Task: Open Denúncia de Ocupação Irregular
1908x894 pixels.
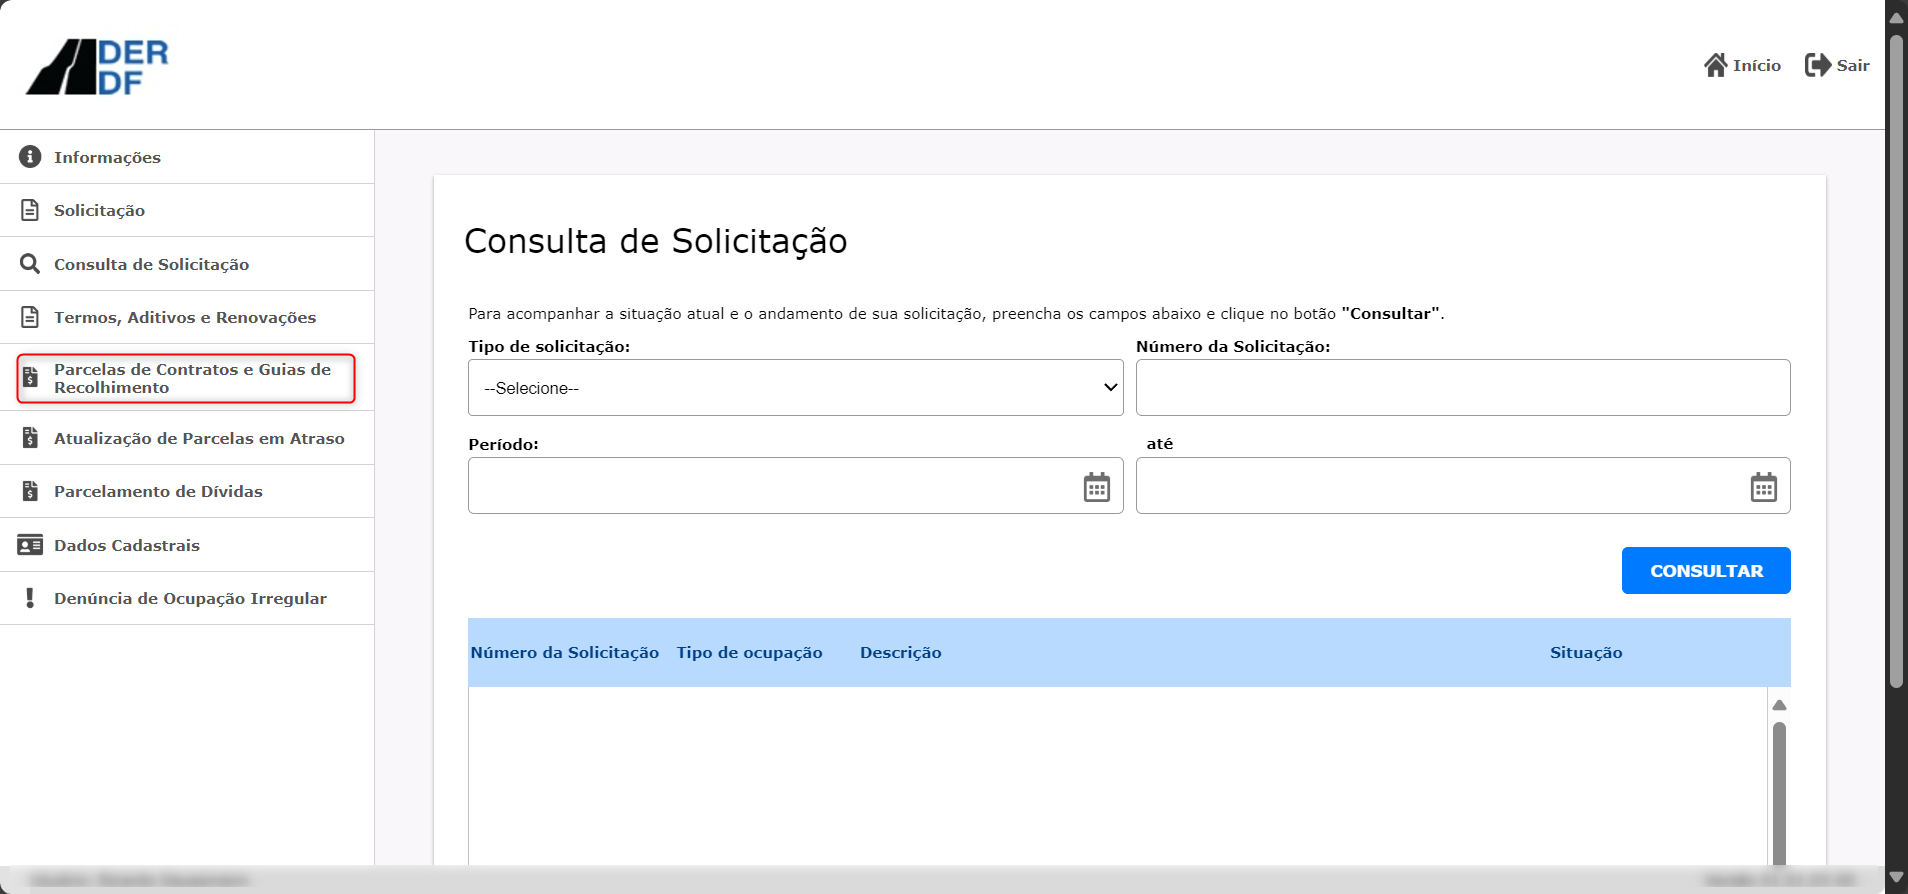Action: (187, 598)
